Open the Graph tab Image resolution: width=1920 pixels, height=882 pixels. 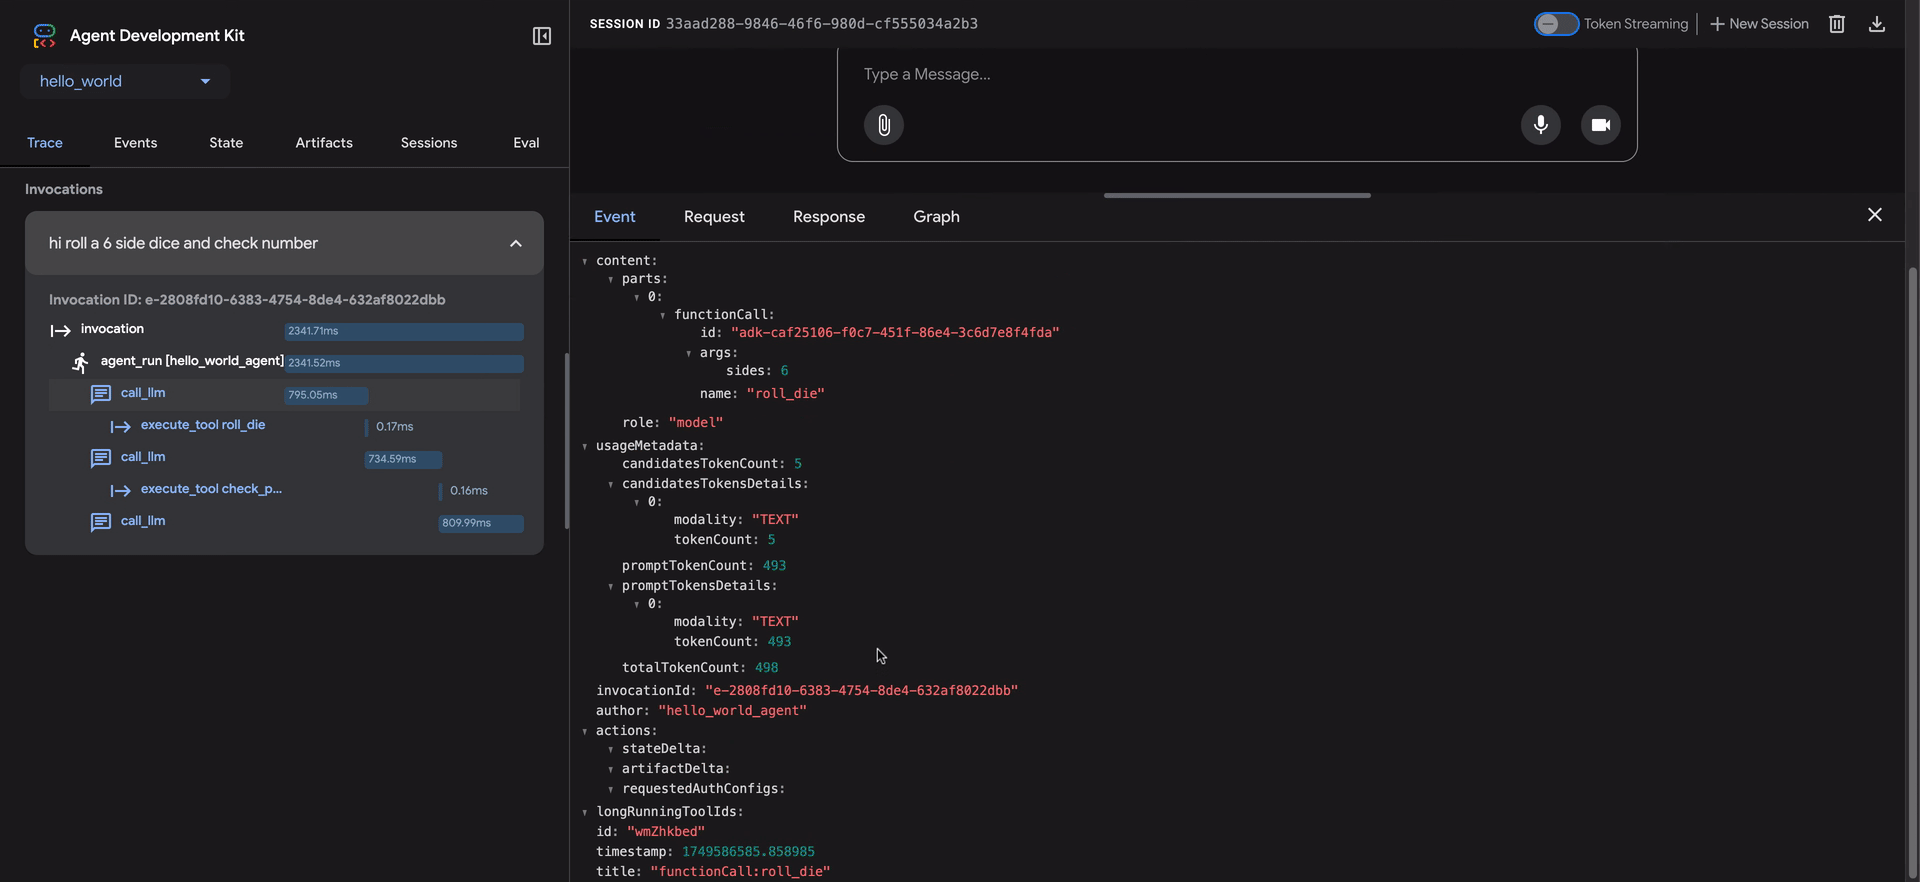click(935, 217)
